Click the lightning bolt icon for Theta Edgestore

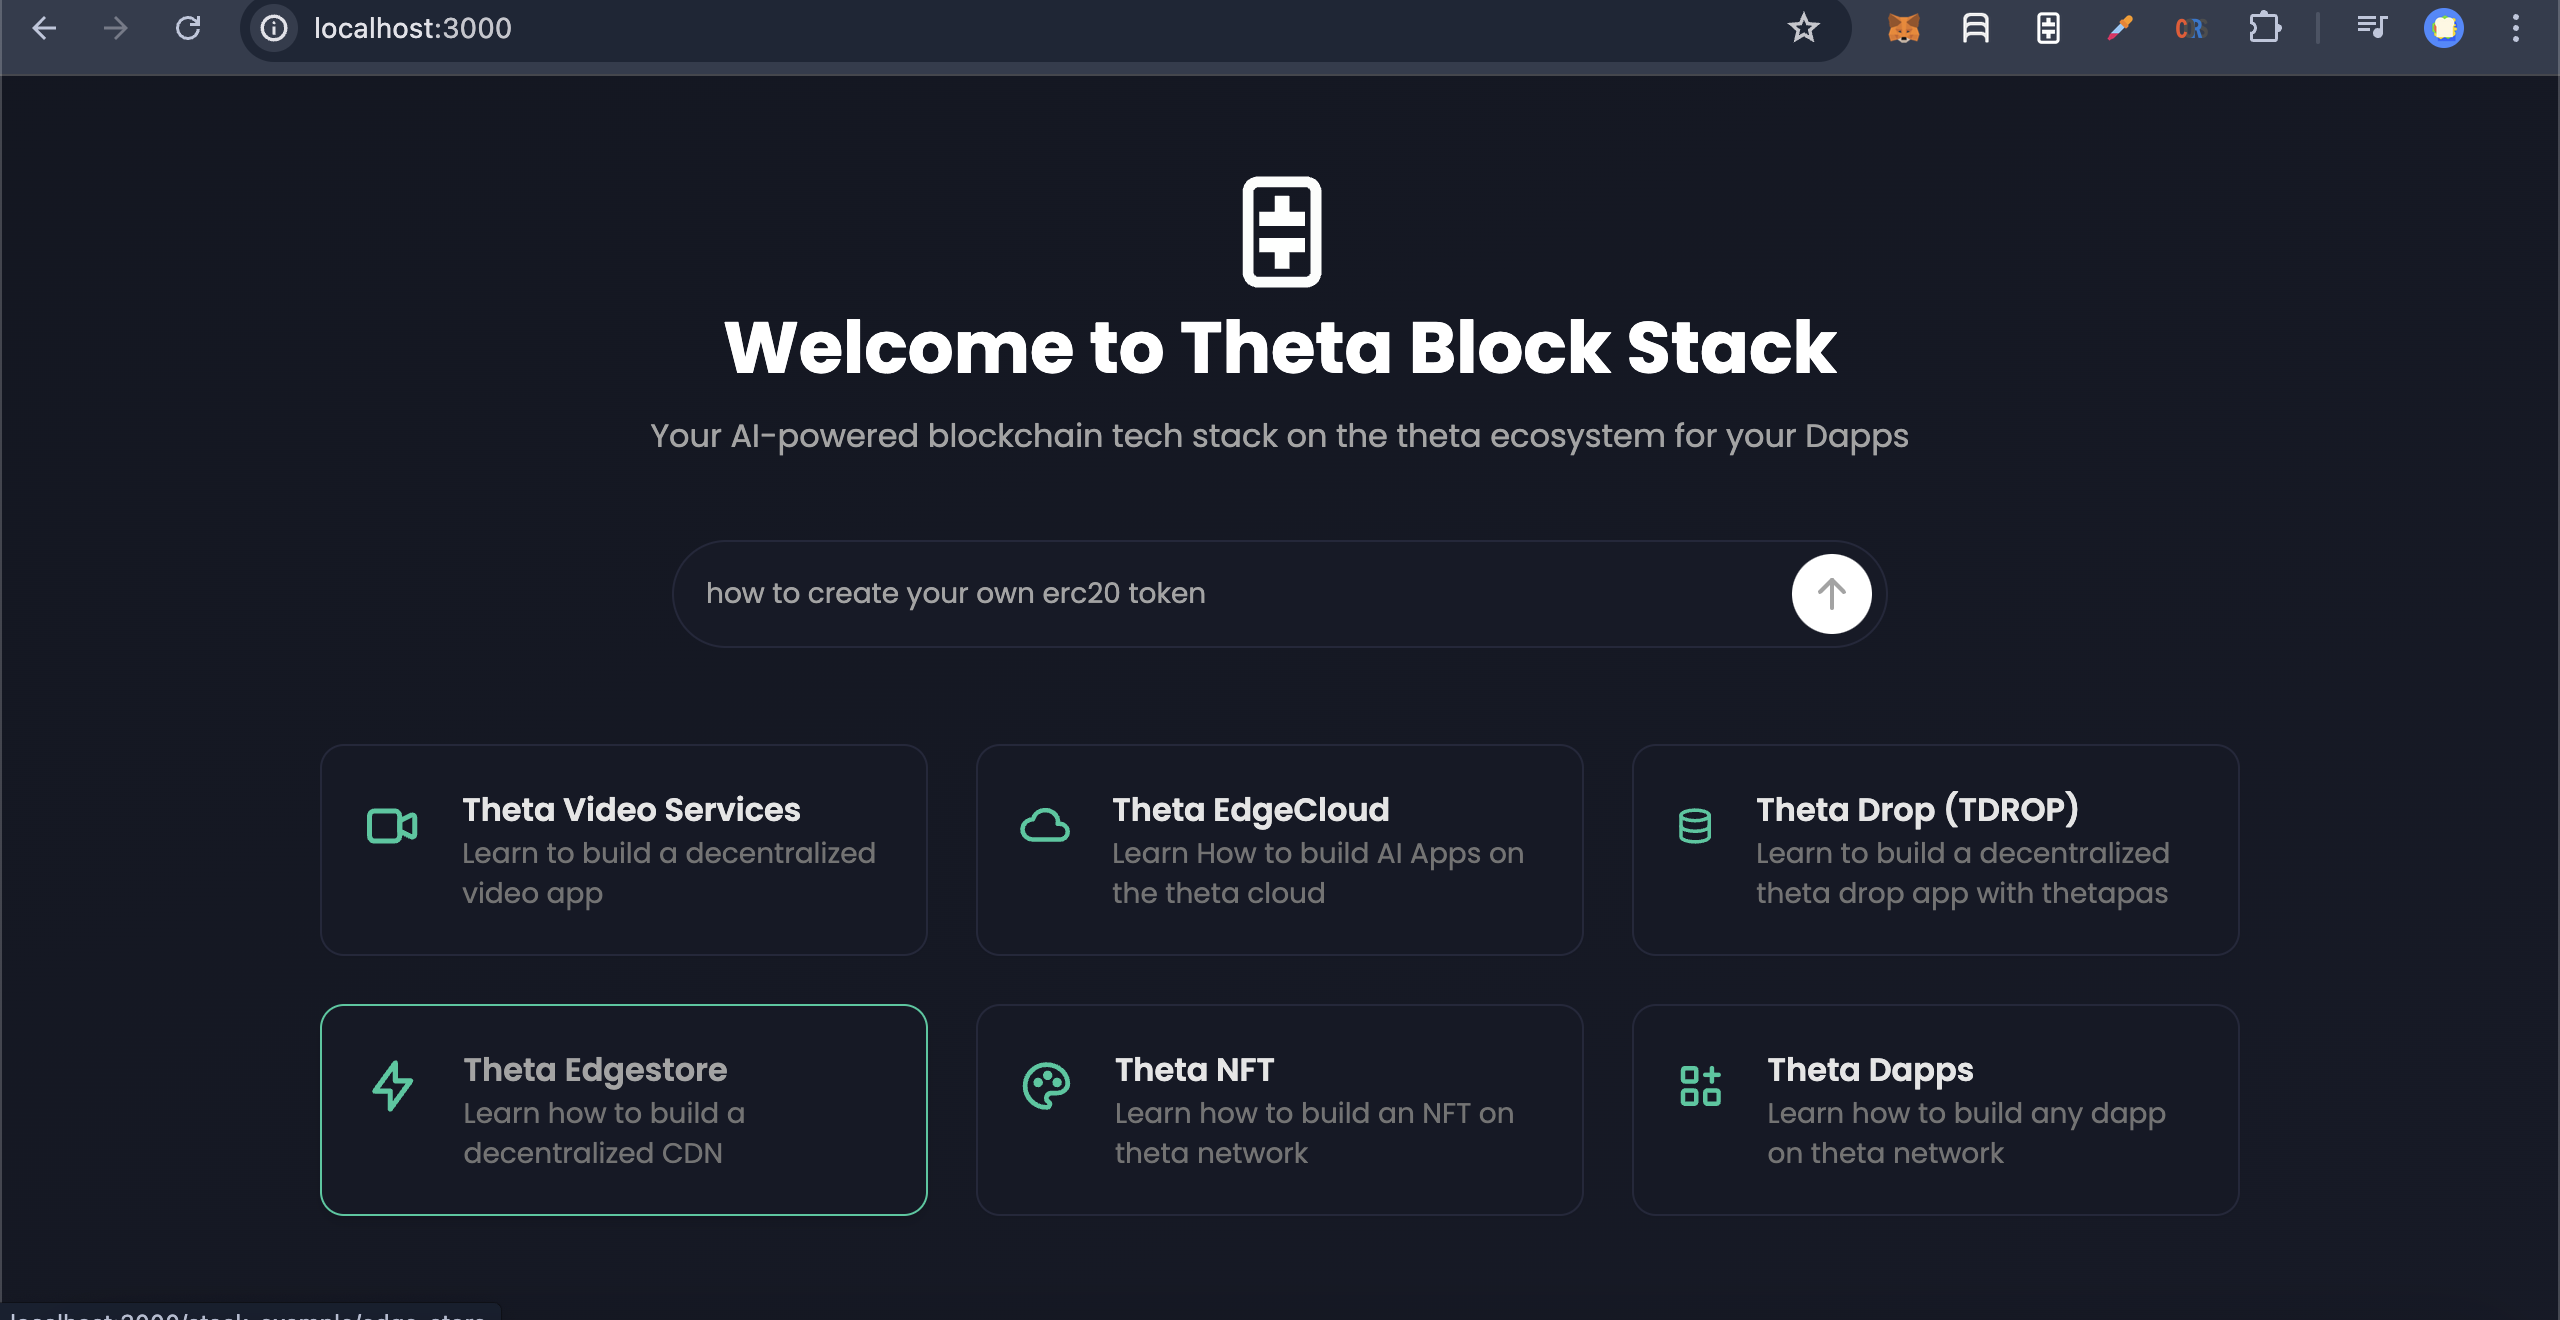pos(392,1086)
